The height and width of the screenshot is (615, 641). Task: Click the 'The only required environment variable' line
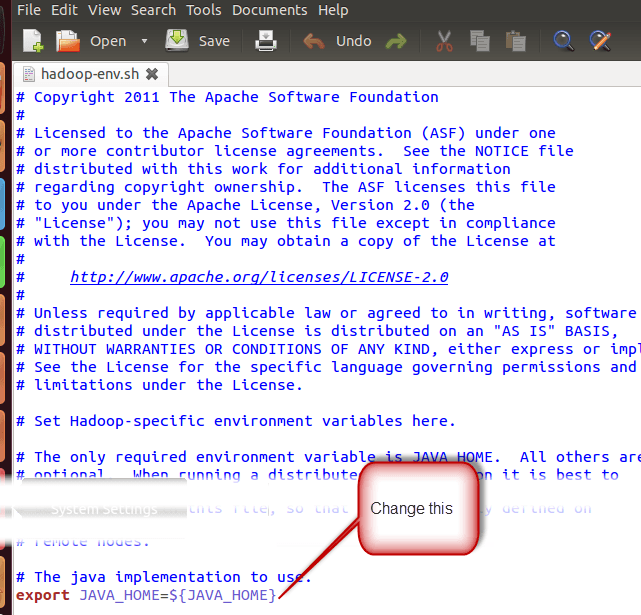[x=328, y=457]
